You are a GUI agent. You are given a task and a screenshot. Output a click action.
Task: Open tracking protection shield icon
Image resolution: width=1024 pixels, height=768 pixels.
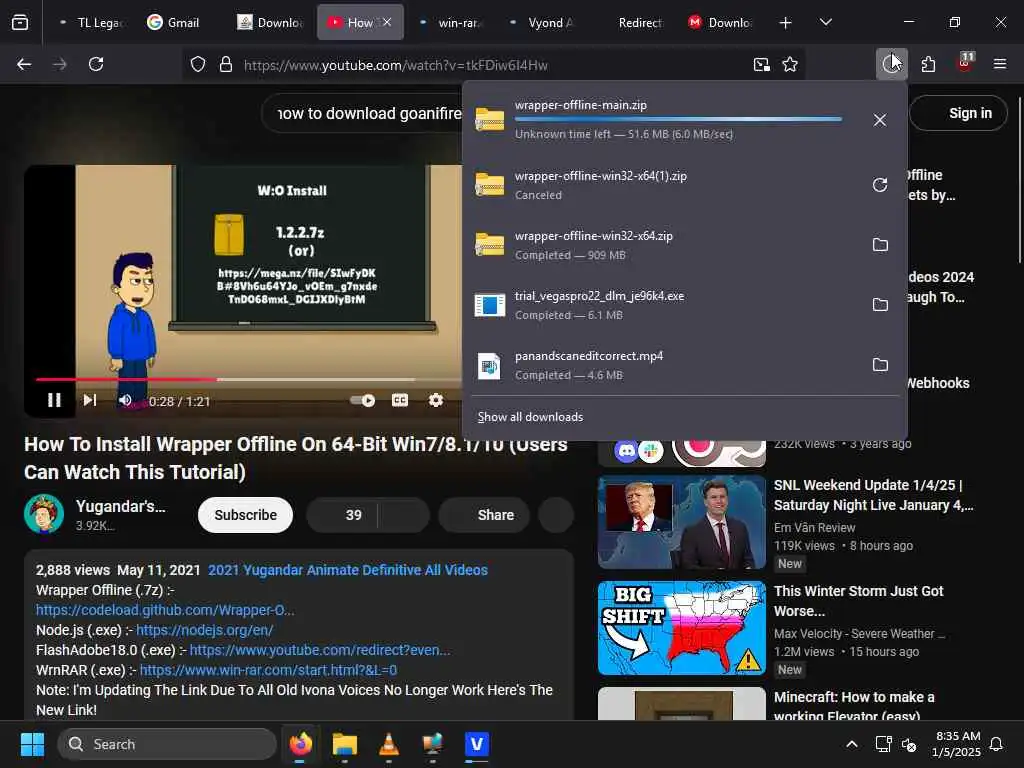tap(198, 65)
